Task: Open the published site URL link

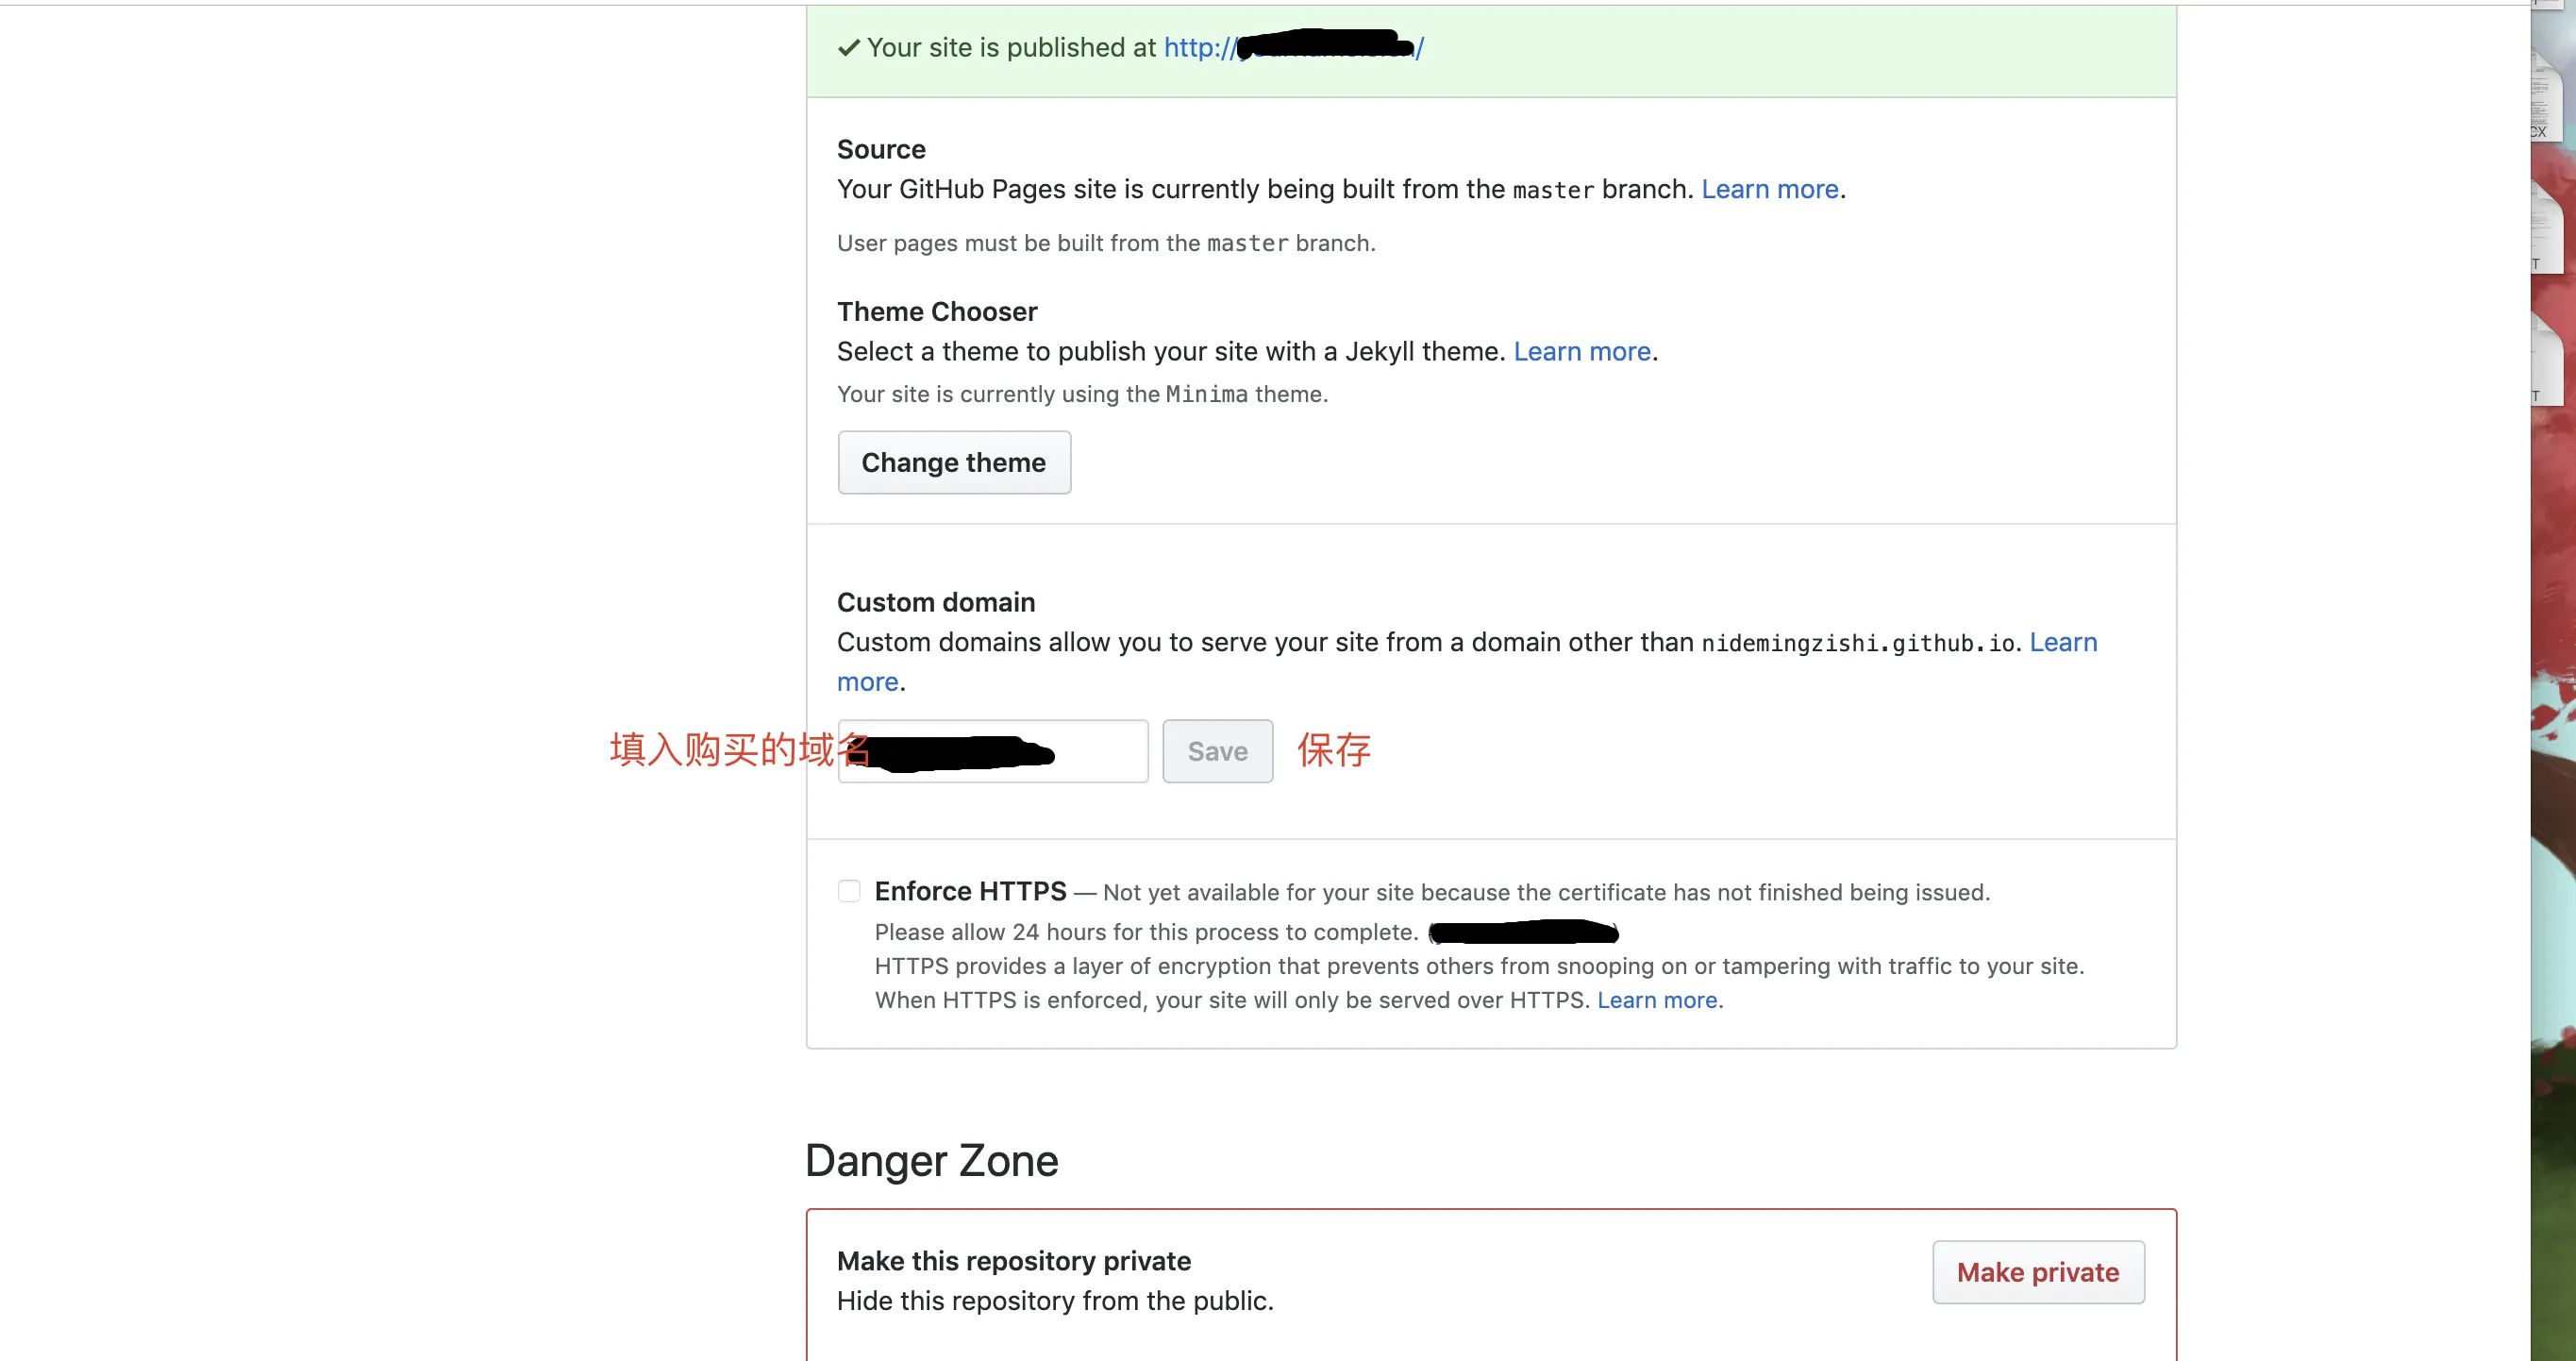Action: pos(1293,47)
